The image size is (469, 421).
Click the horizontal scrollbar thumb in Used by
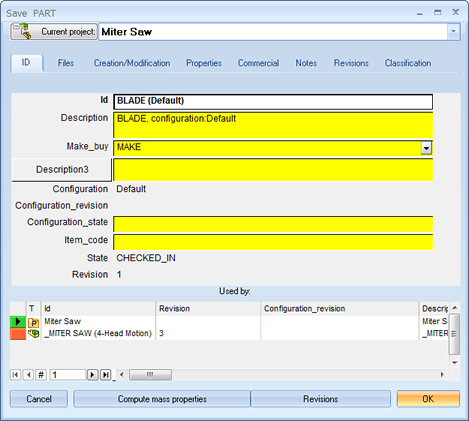click(x=150, y=375)
